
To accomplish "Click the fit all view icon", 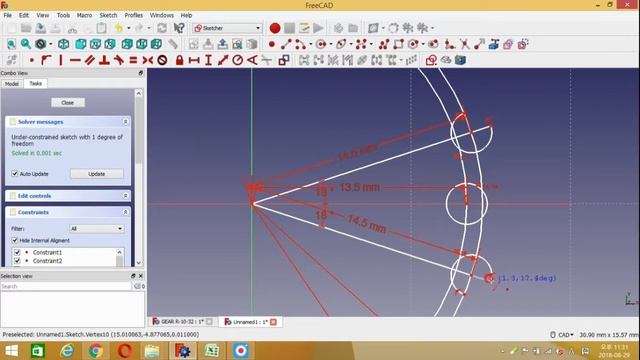I will [x=11, y=44].
